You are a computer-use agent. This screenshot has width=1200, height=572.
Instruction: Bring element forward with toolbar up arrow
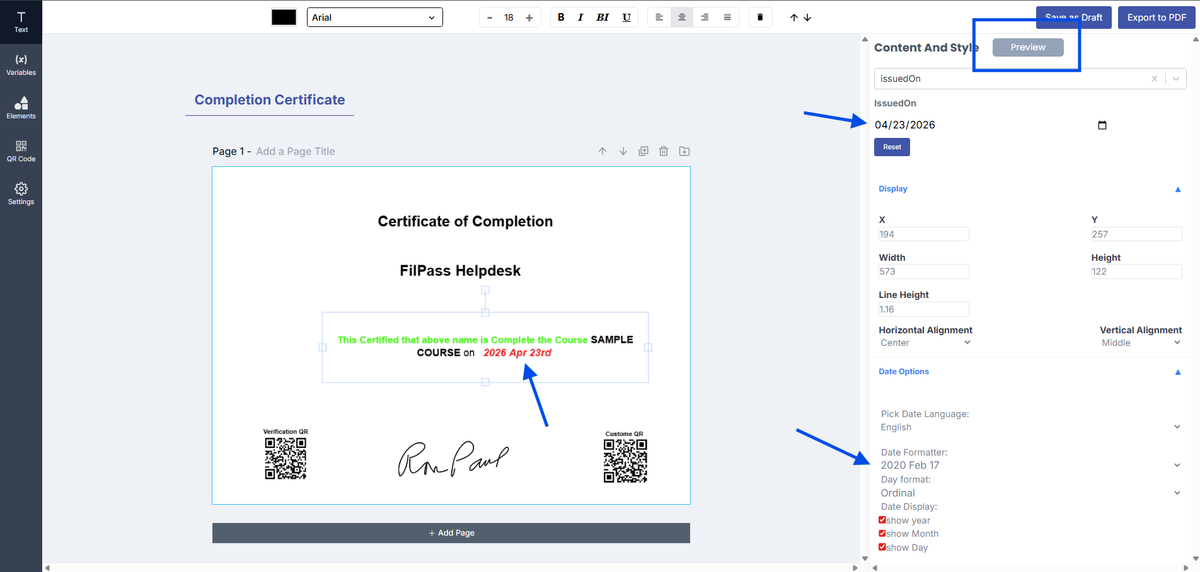pos(794,18)
